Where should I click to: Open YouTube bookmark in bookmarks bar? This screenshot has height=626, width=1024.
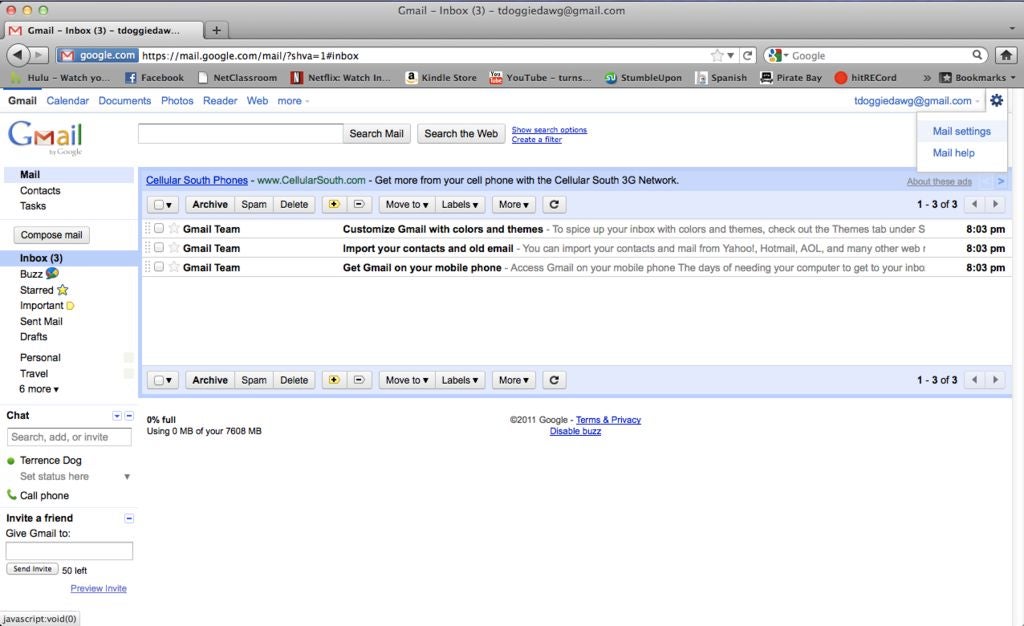[x=541, y=78]
